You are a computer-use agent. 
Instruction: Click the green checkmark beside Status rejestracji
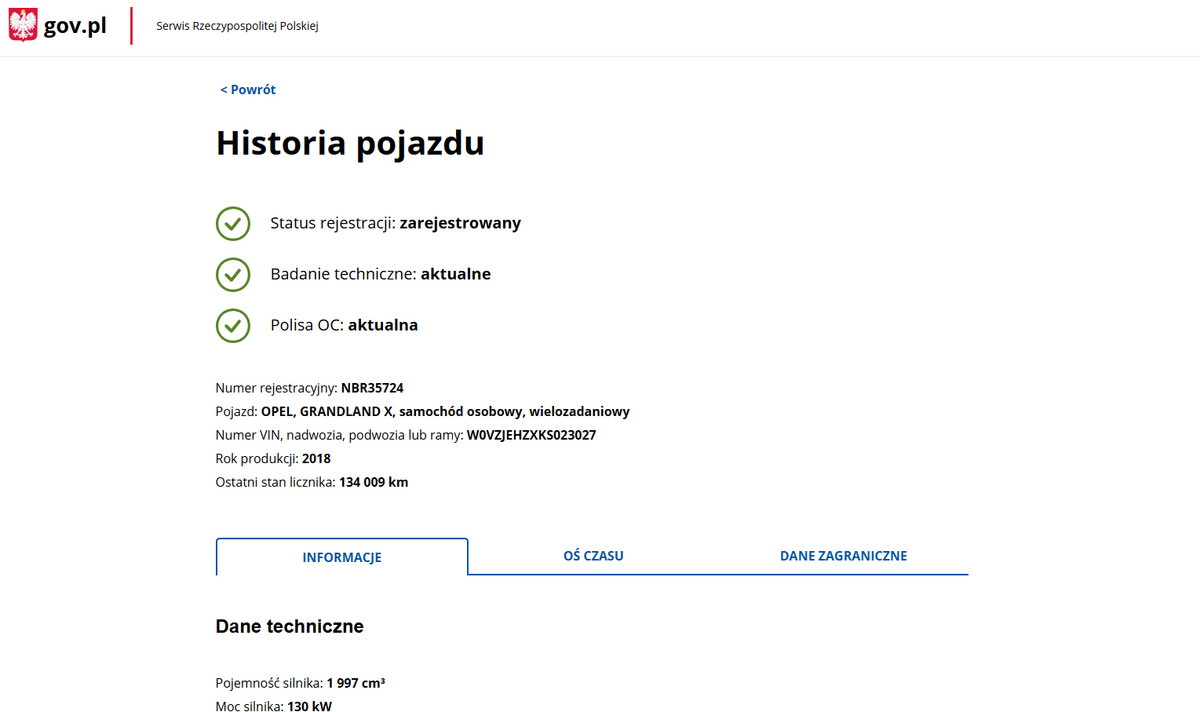[233, 223]
